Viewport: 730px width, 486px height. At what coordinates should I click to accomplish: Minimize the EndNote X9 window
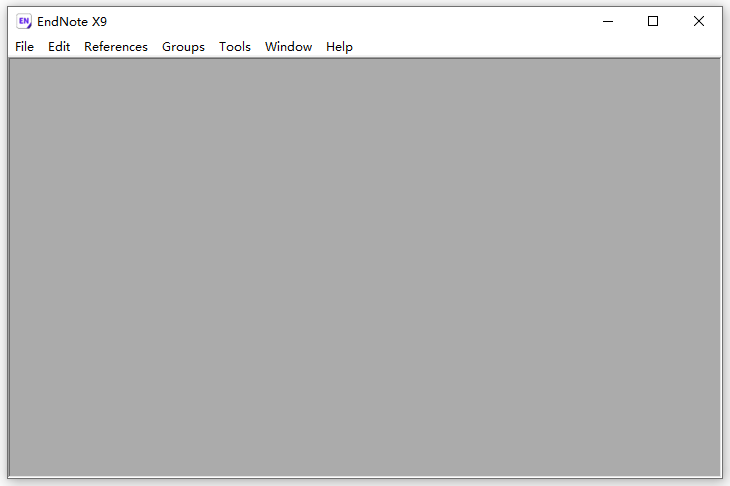coord(608,21)
